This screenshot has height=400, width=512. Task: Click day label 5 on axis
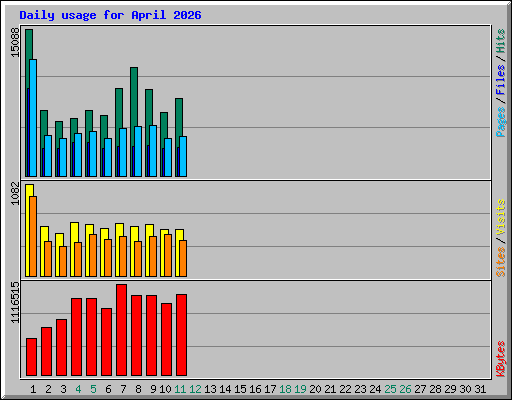click(93, 389)
